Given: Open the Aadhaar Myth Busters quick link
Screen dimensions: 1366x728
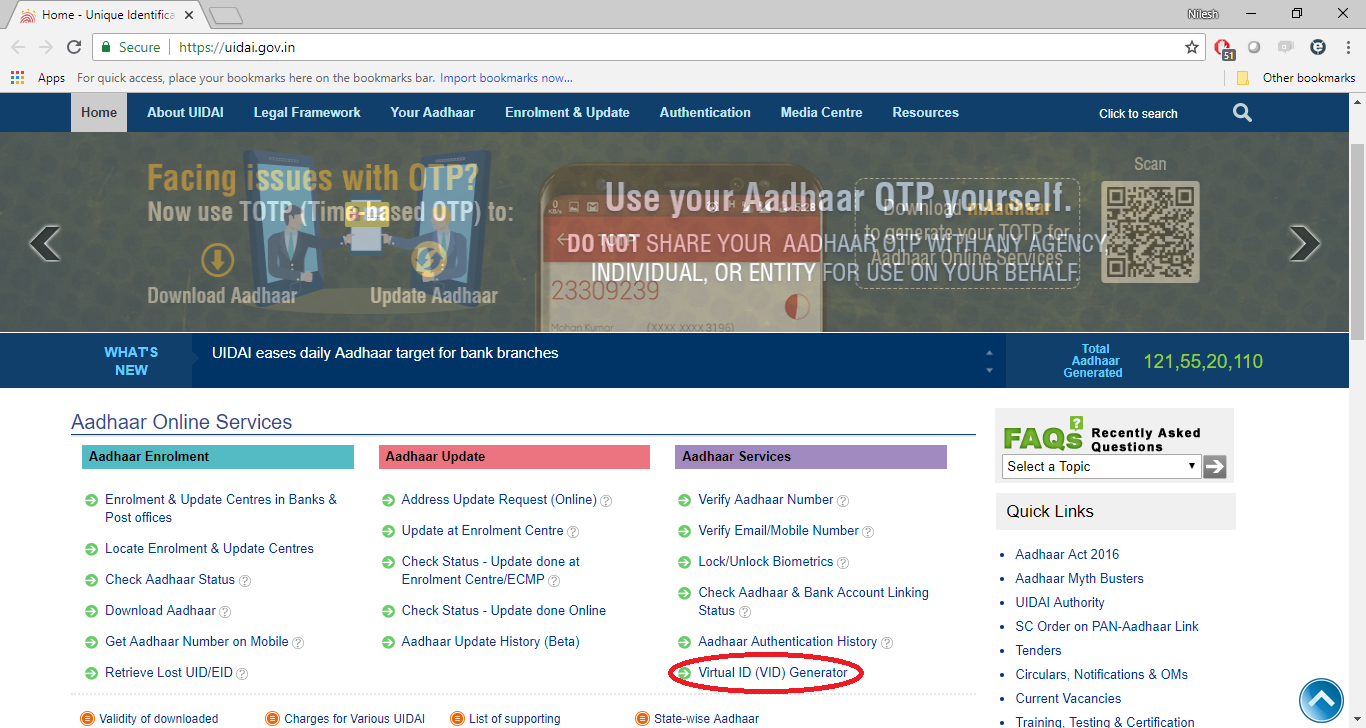Looking at the screenshot, I should point(1079,579).
